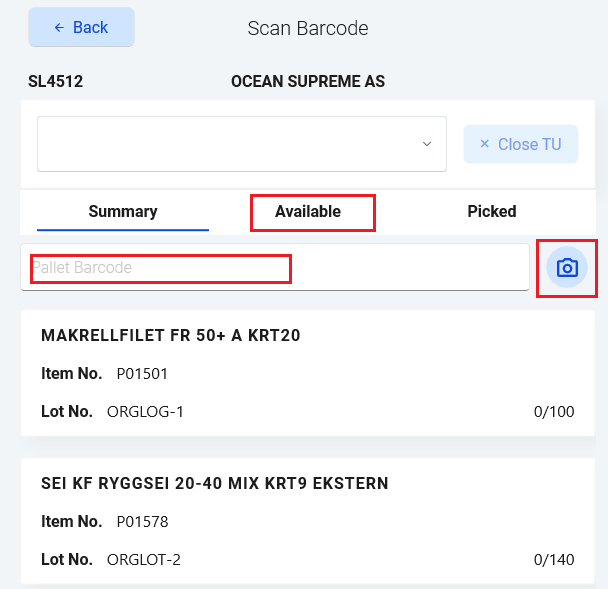Tap the camera scan icon
The height and width of the screenshot is (589, 608).
point(567,268)
